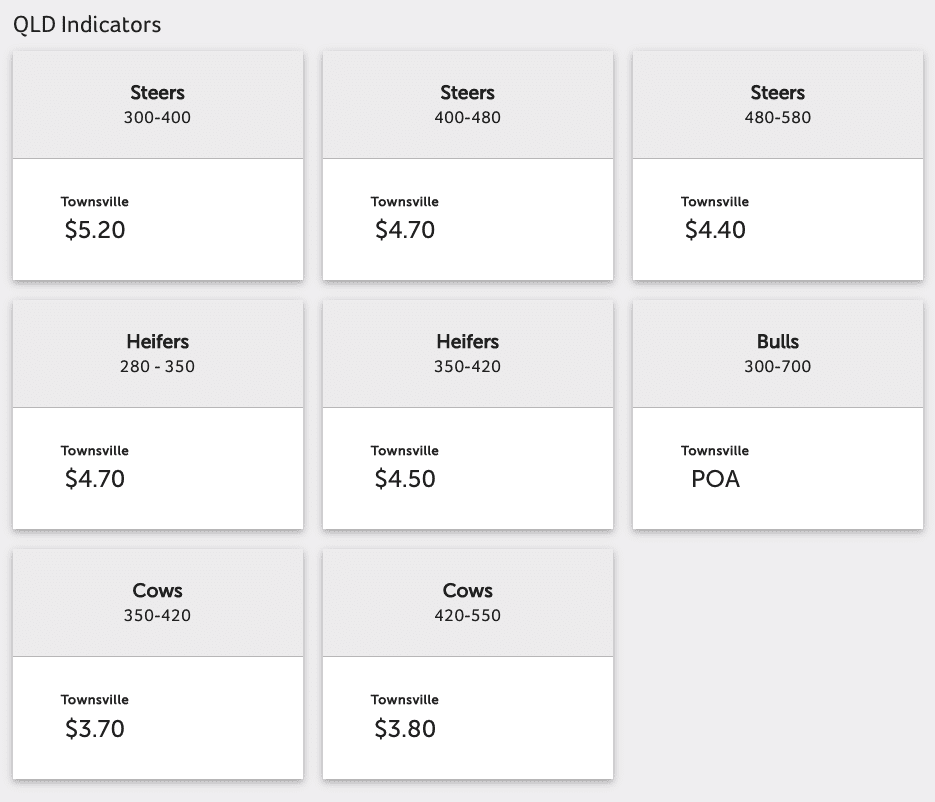
Task: Click the QLD Indicators heading
Action: tap(87, 25)
